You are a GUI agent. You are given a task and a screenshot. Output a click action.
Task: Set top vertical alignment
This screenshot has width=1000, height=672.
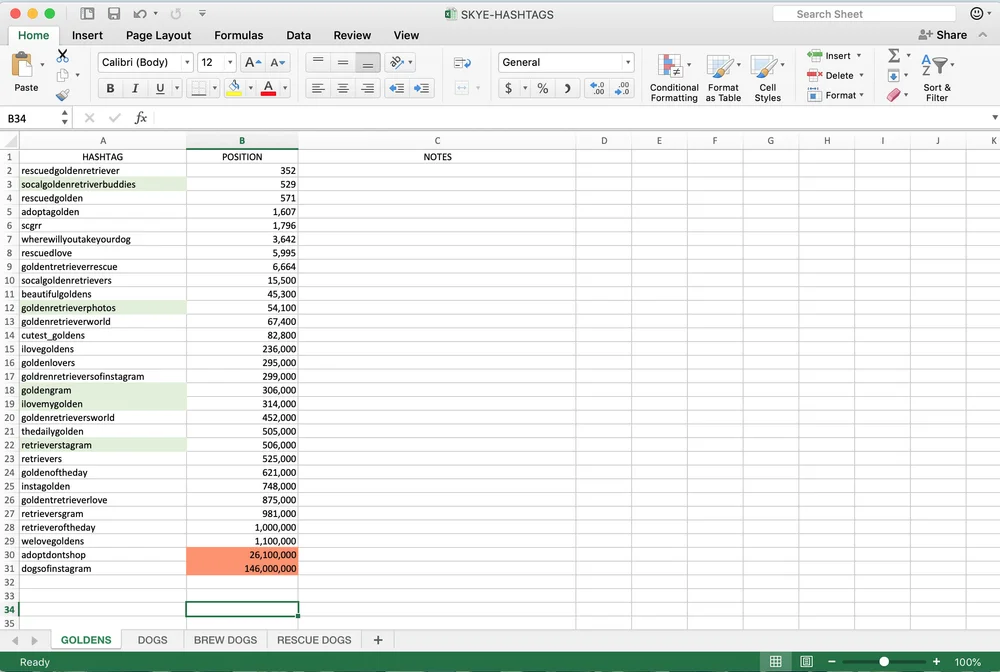pyautogui.click(x=318, y=62)
